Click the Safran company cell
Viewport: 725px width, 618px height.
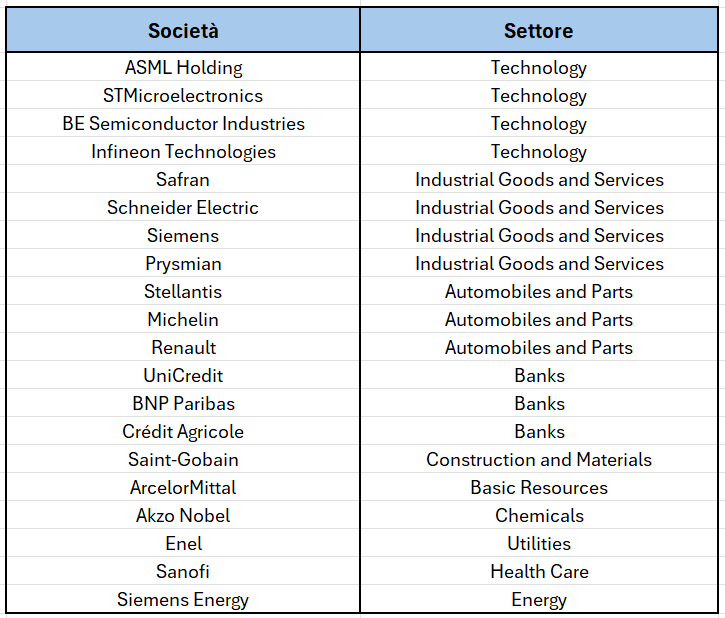coord(183,180)
